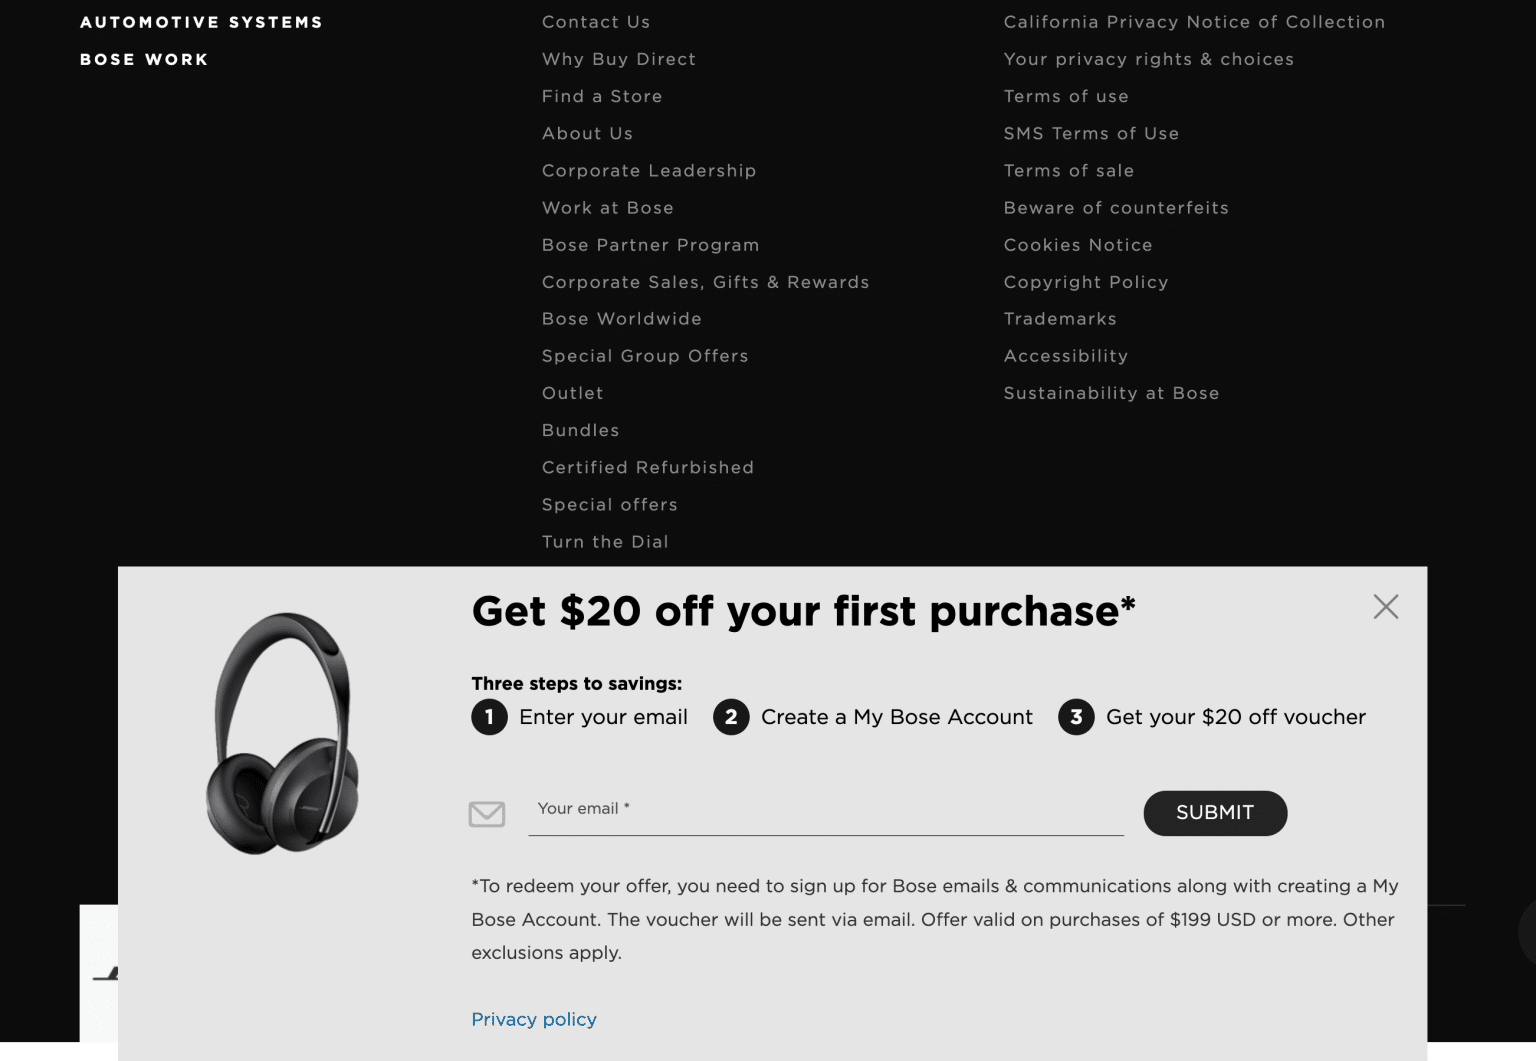
Task: Open the Accessibility page
Action: 1066,356
